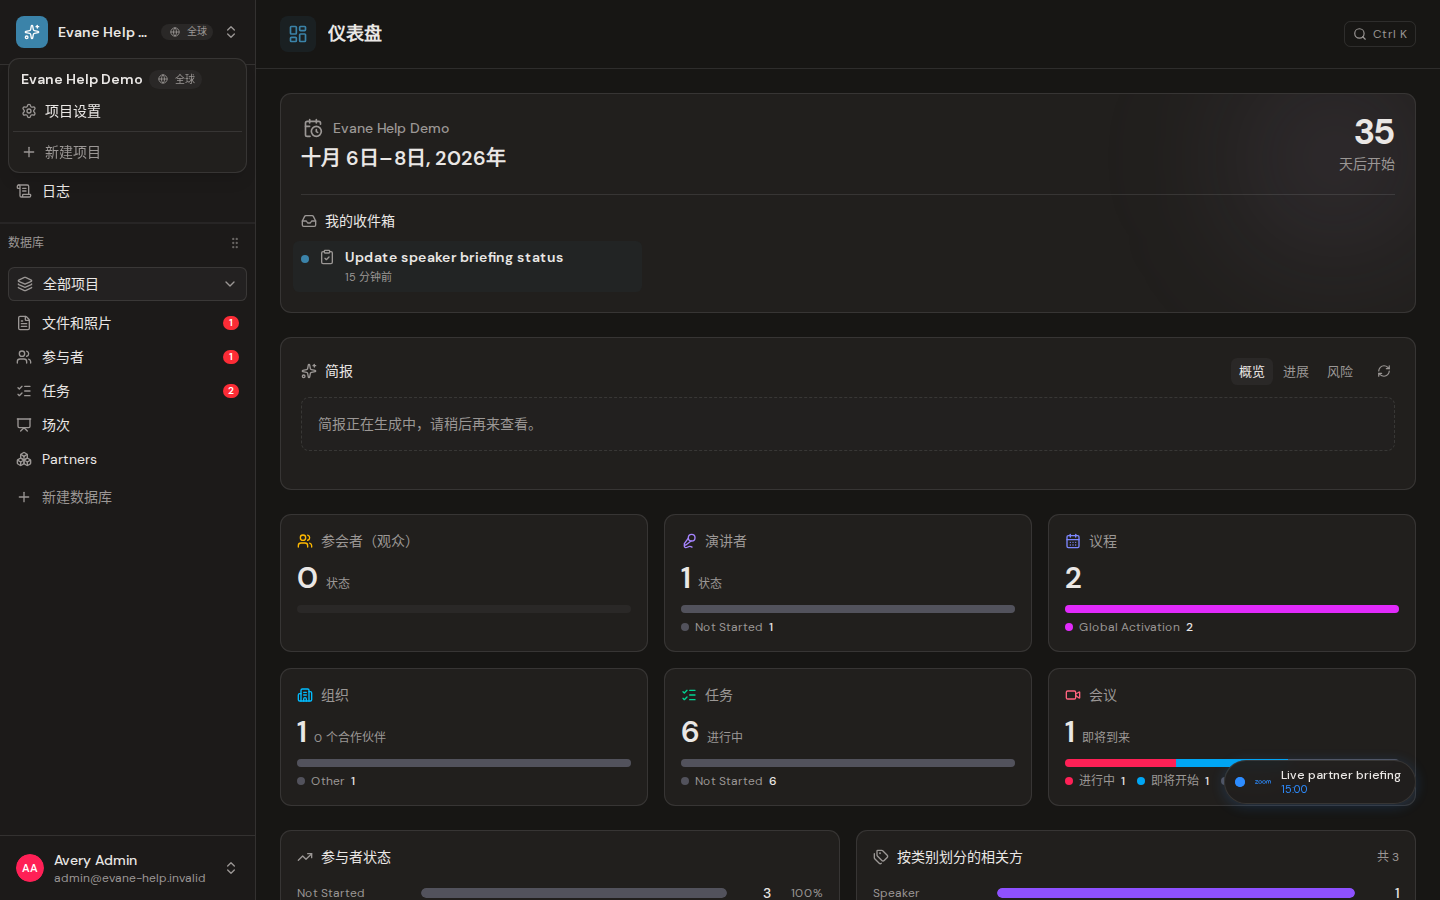Click the 文件和照片 document icon
1440x900 pixels.
click(24, 323)
